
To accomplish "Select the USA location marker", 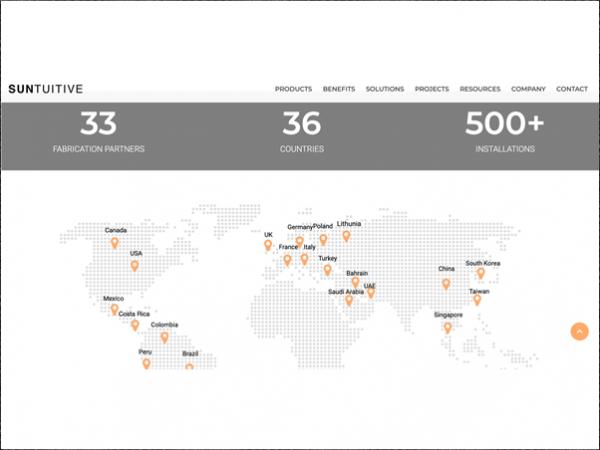I will click(x=135, y=266).
